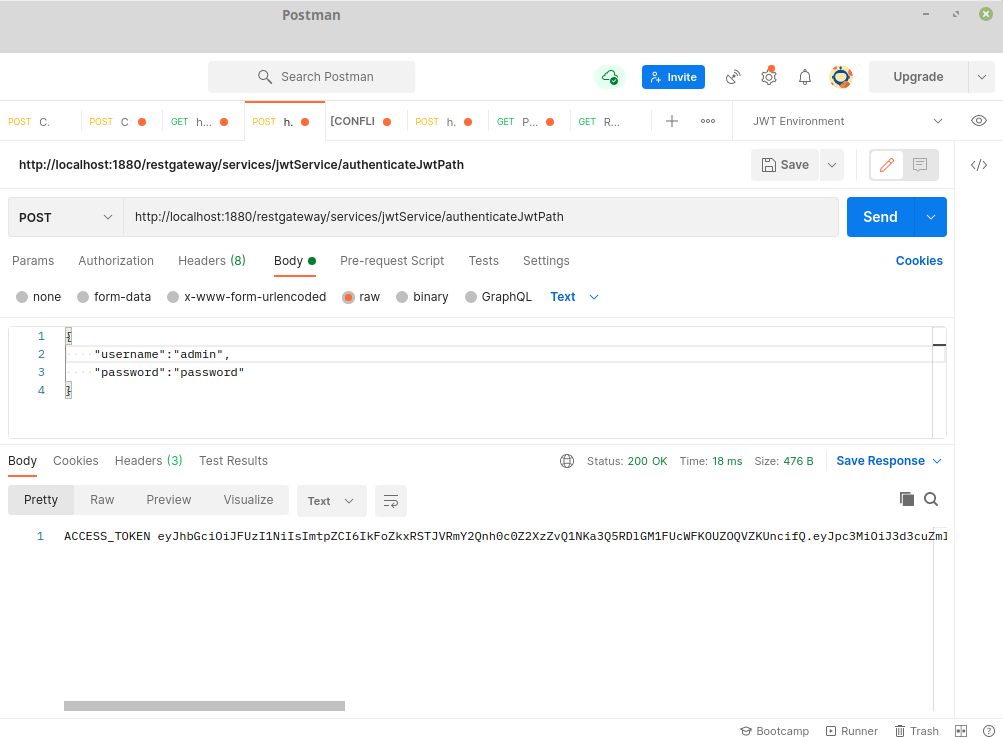
Task: Open the request Headers (8) tab
Action: point(212,261)
